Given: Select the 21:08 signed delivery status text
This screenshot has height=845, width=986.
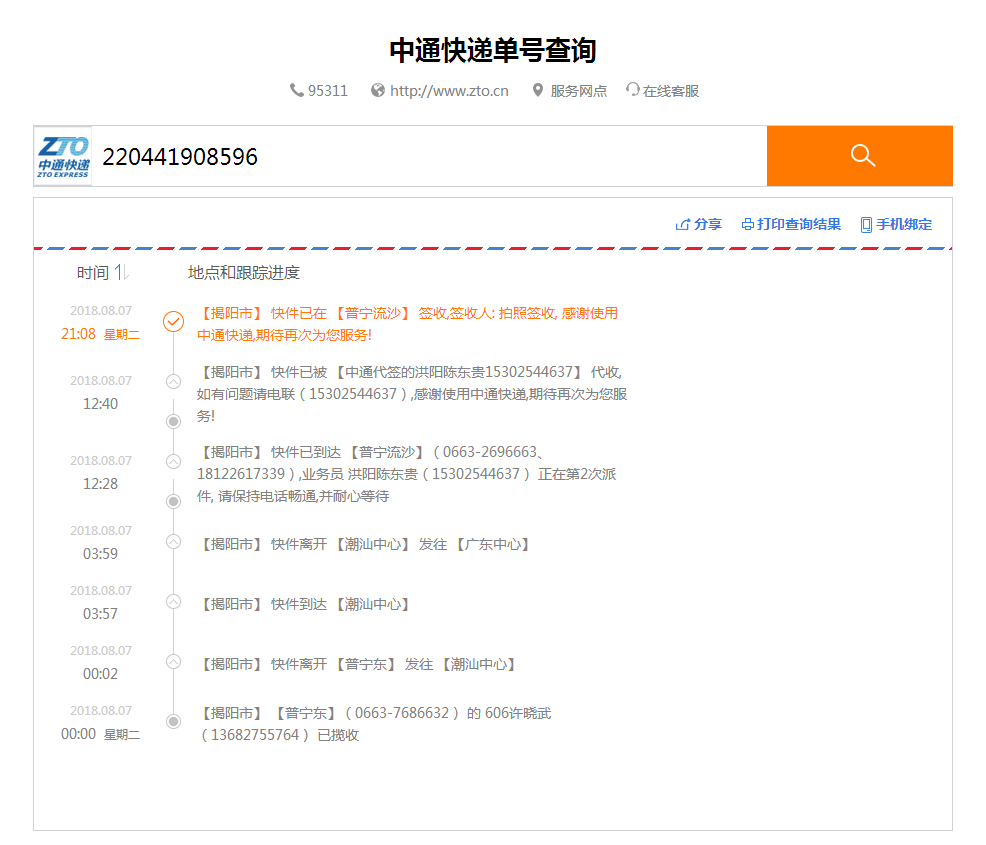Looking at the screenshot, I should pyautogui.click(x=407, y=324).
